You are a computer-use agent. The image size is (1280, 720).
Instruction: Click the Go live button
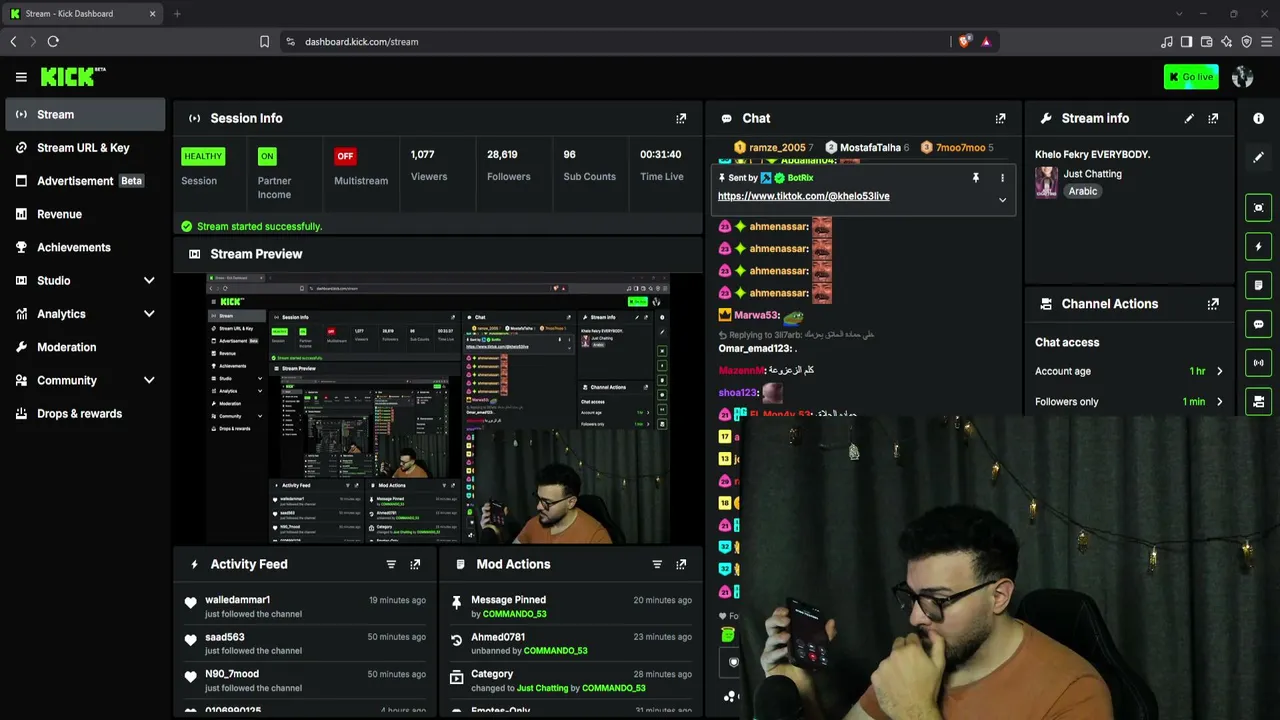(x=1191, y=77)
